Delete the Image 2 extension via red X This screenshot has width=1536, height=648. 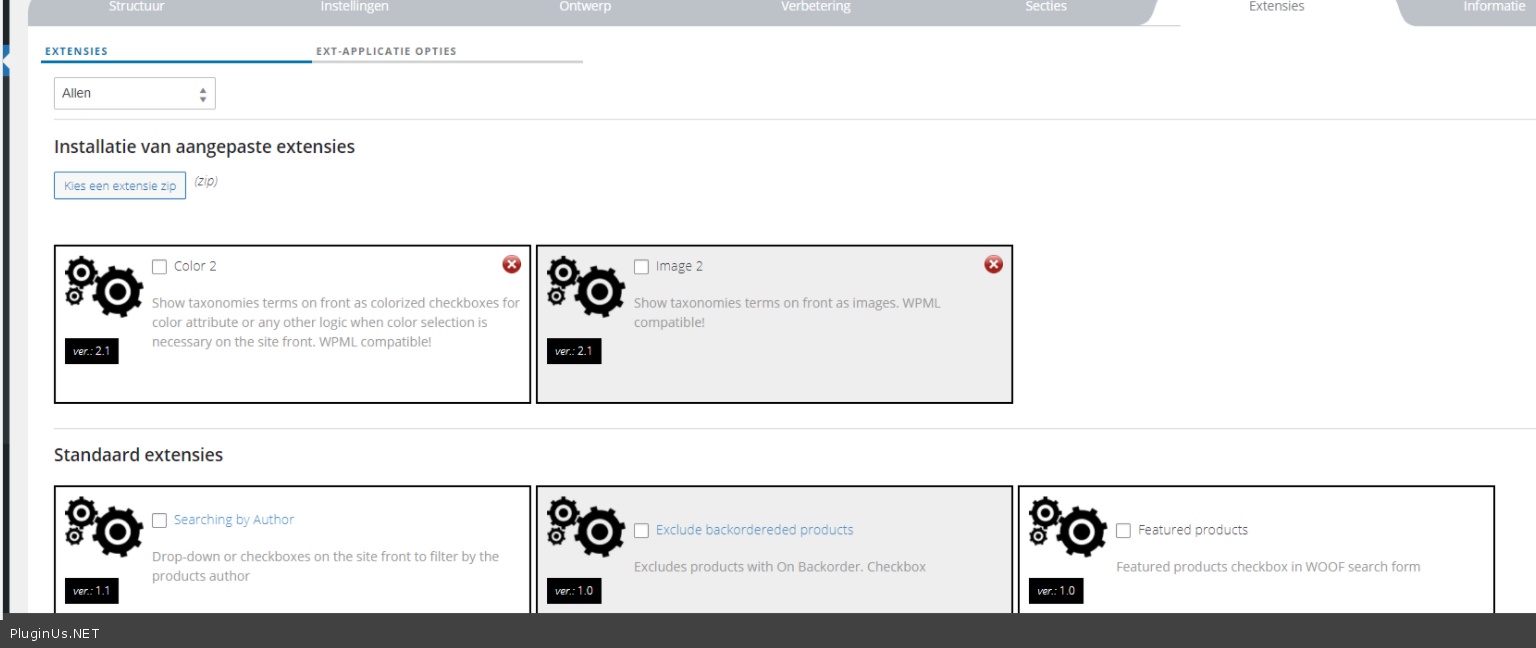point(993,264)
